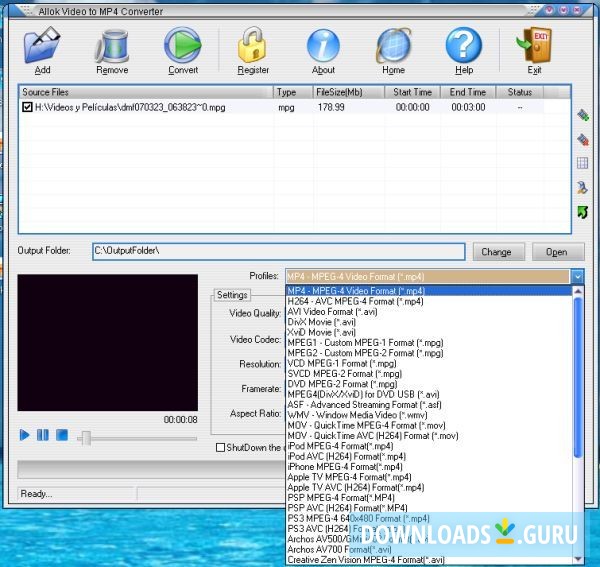Start conversion with the Convert icon
This screenshot has height=567, width=600.
(183, 45)
